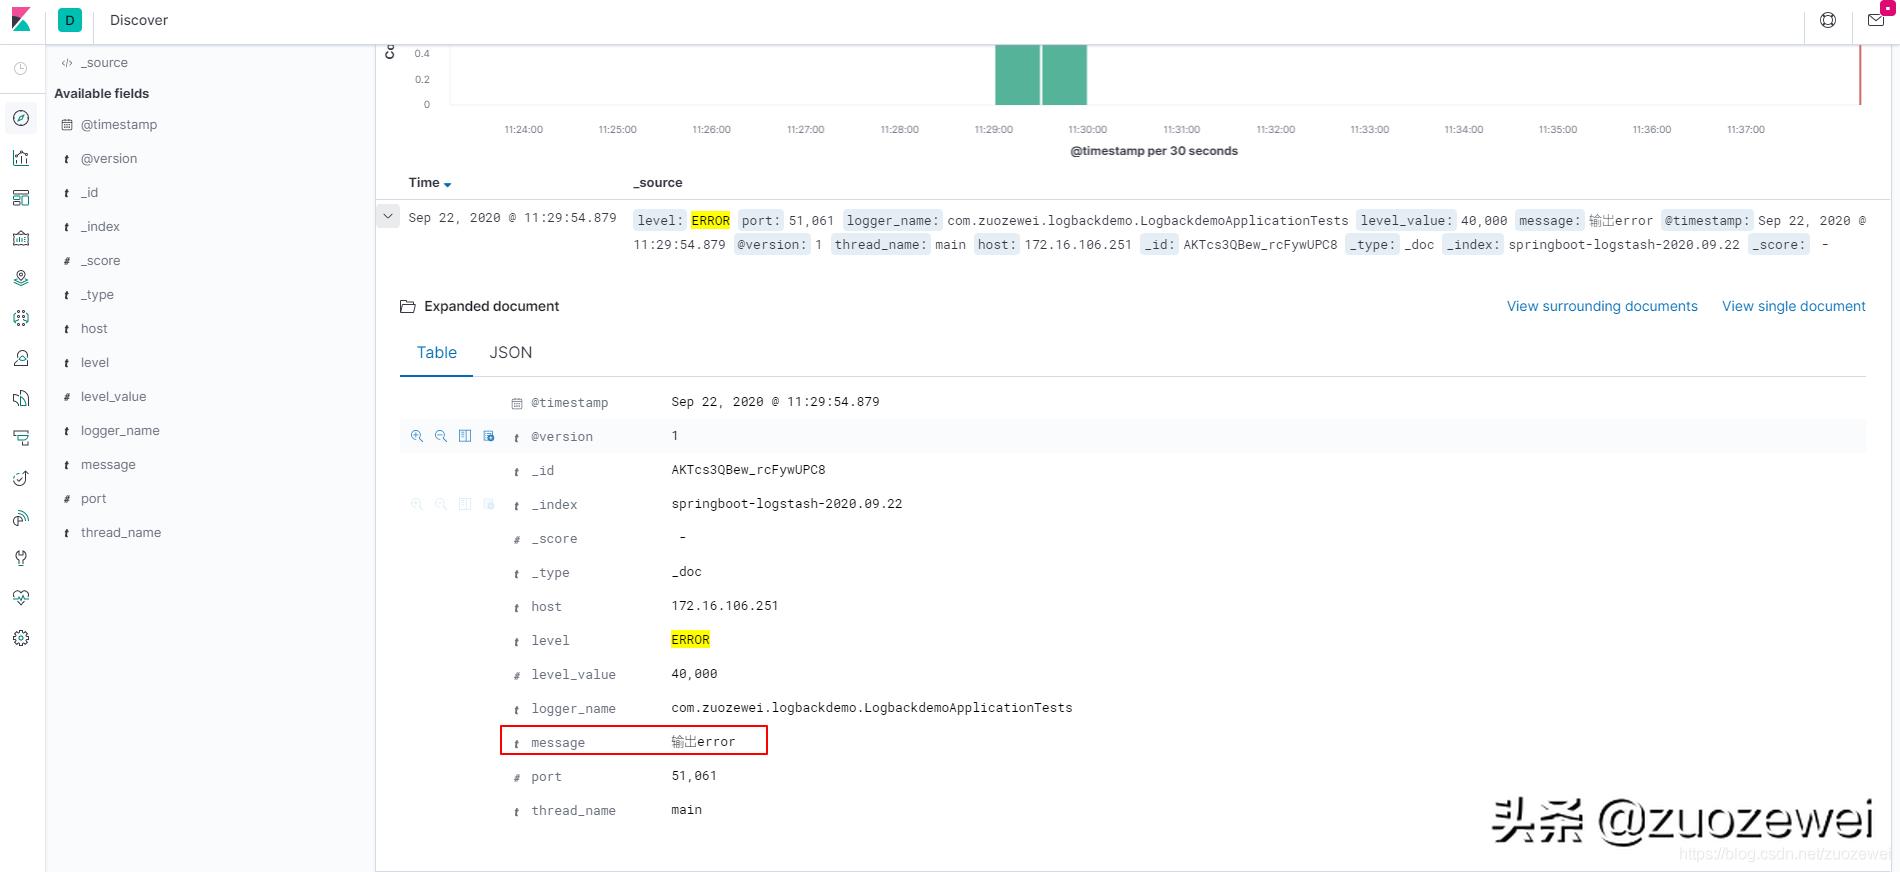The image size is (1900, 872).
Task: Open Visualize from the side navigation
Action: click(x=21, y=158)
